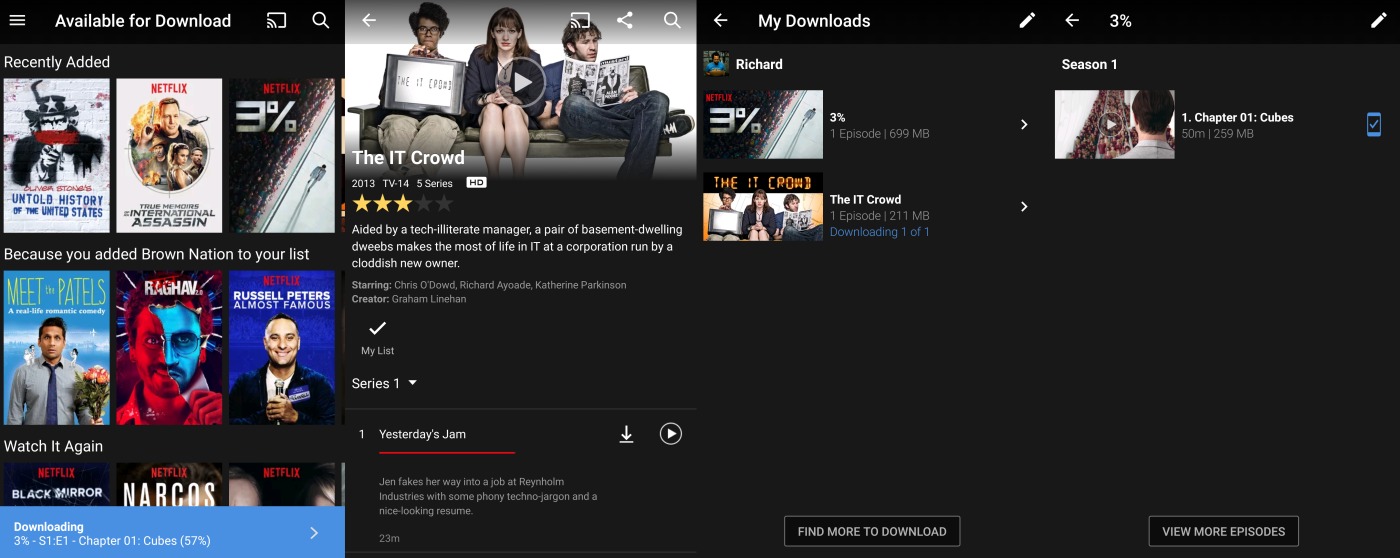Open the Raghav poster
Screen dimensions: 1400x558
click(169, 347)
